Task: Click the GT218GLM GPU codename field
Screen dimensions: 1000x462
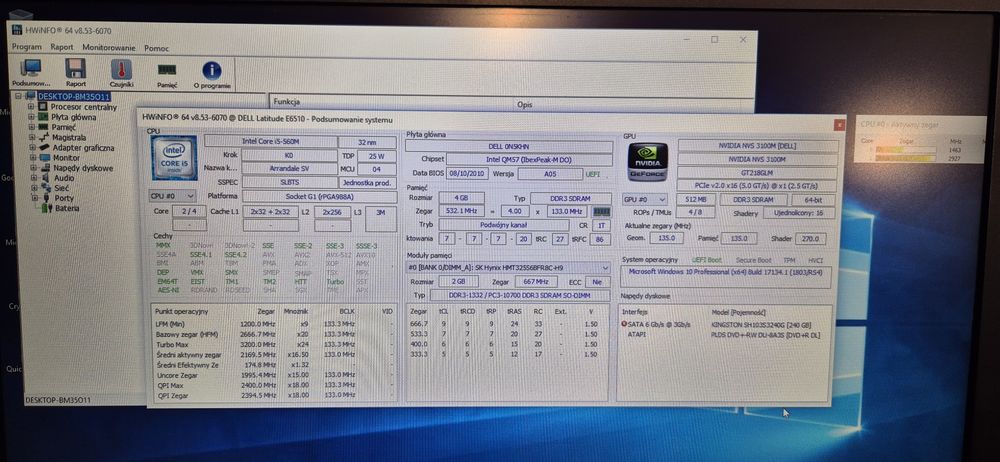Action: click(x=757, y=173)
